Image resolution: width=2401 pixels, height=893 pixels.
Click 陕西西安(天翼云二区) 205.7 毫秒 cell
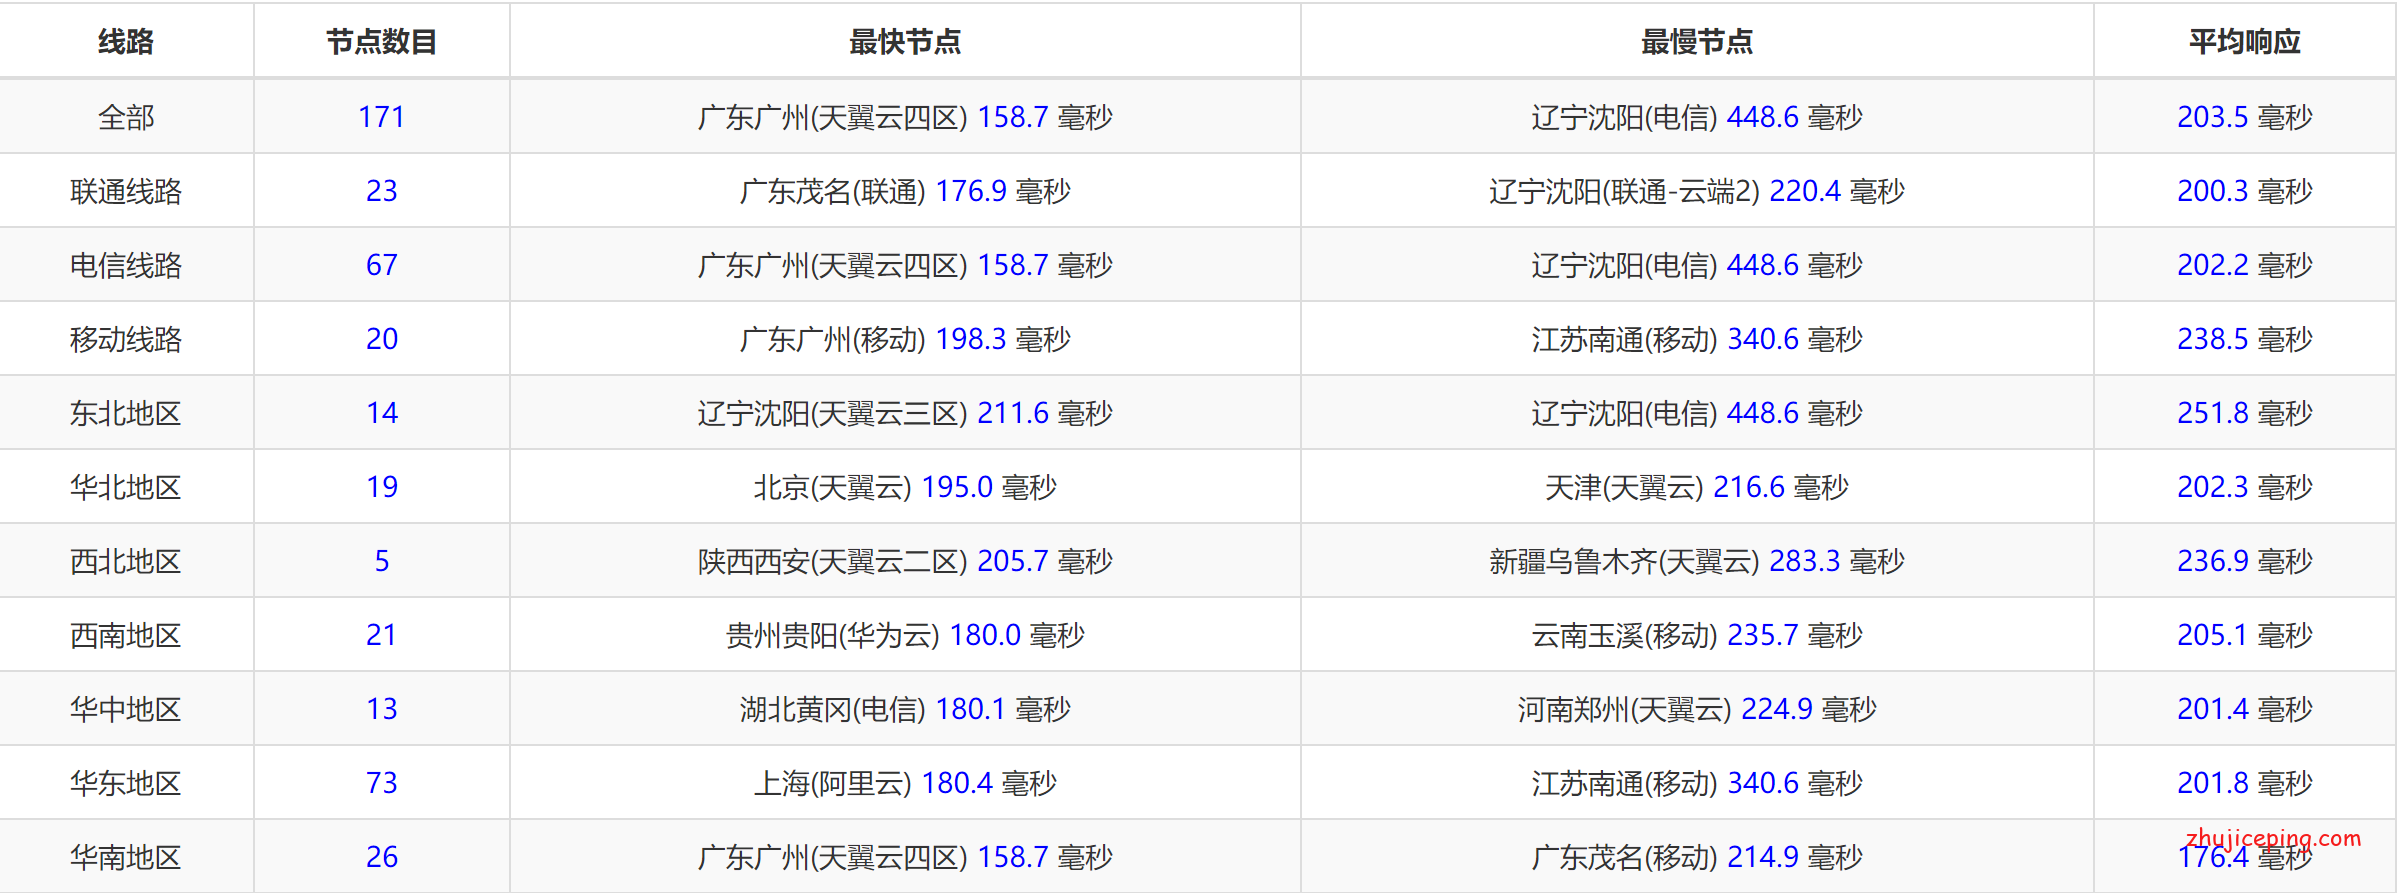pos(905,561)
